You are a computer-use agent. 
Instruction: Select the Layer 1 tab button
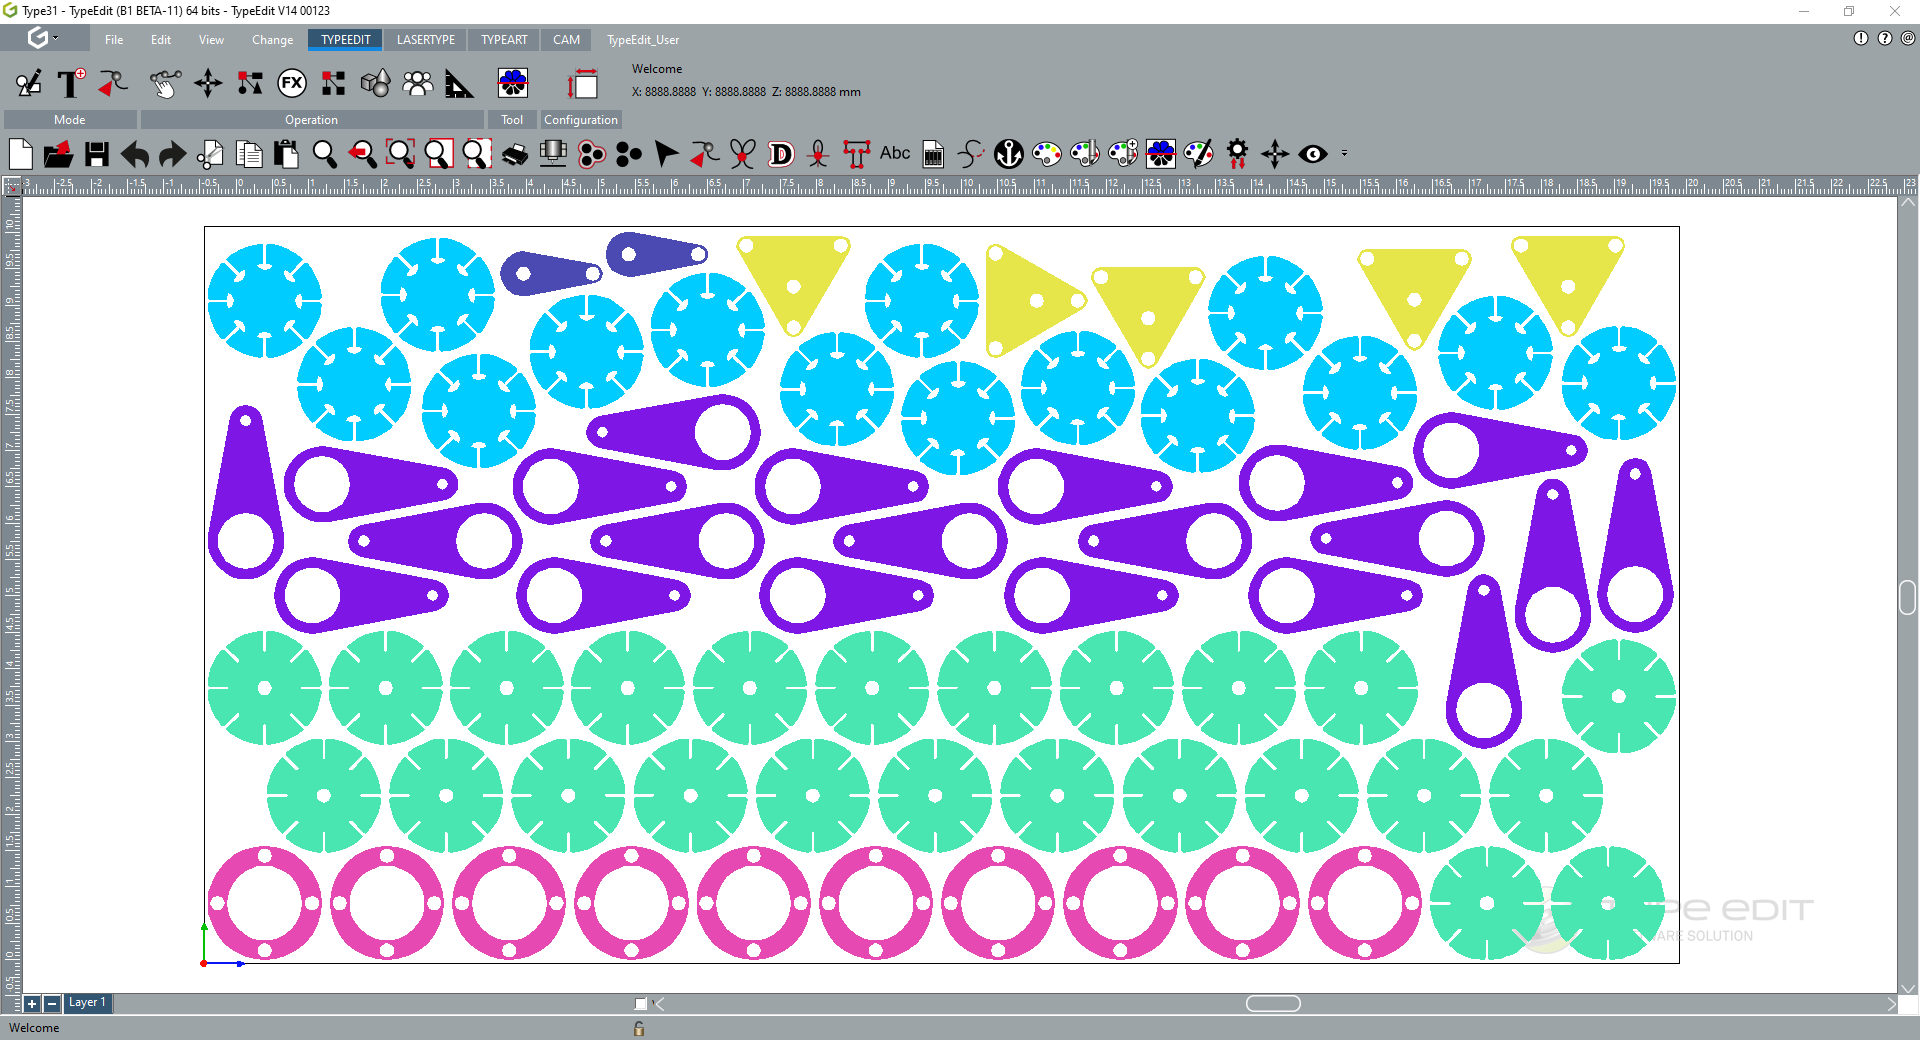87,1002
